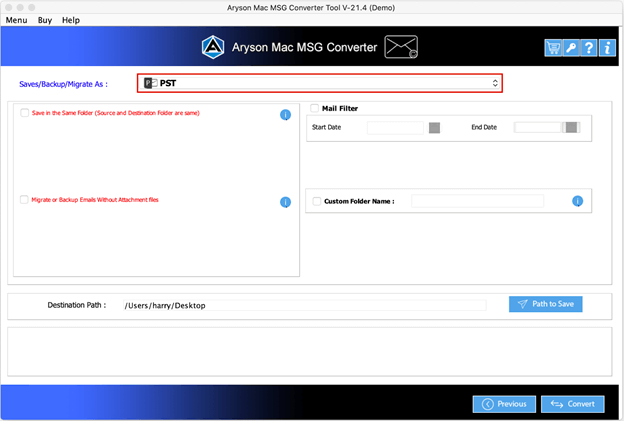Show info for Save in the Same Folder
Screen dimensions: 624x421
coord(285,115)
